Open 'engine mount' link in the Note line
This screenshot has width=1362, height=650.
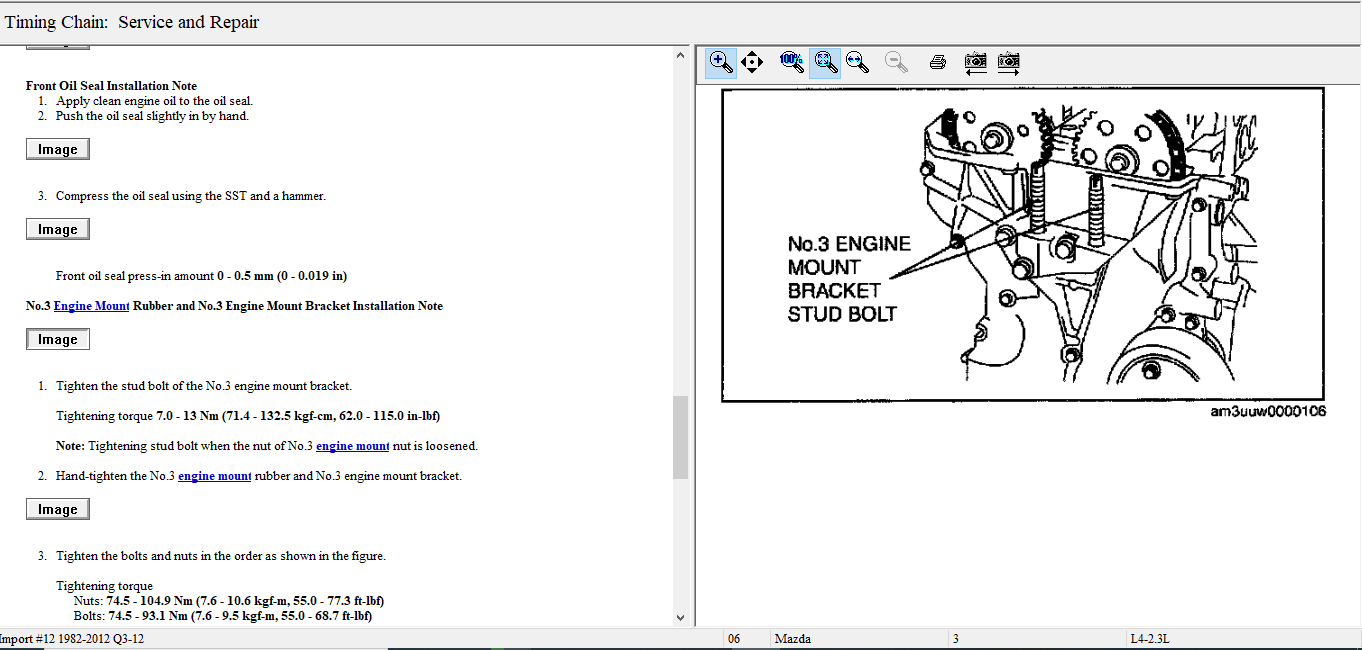[x=352, y=446]
